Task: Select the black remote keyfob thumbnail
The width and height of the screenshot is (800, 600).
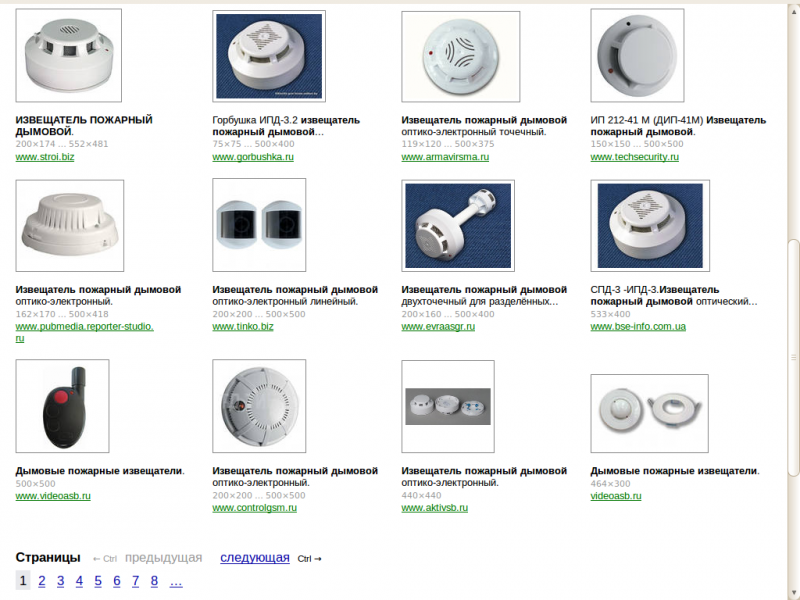Action: coord(62,406)
